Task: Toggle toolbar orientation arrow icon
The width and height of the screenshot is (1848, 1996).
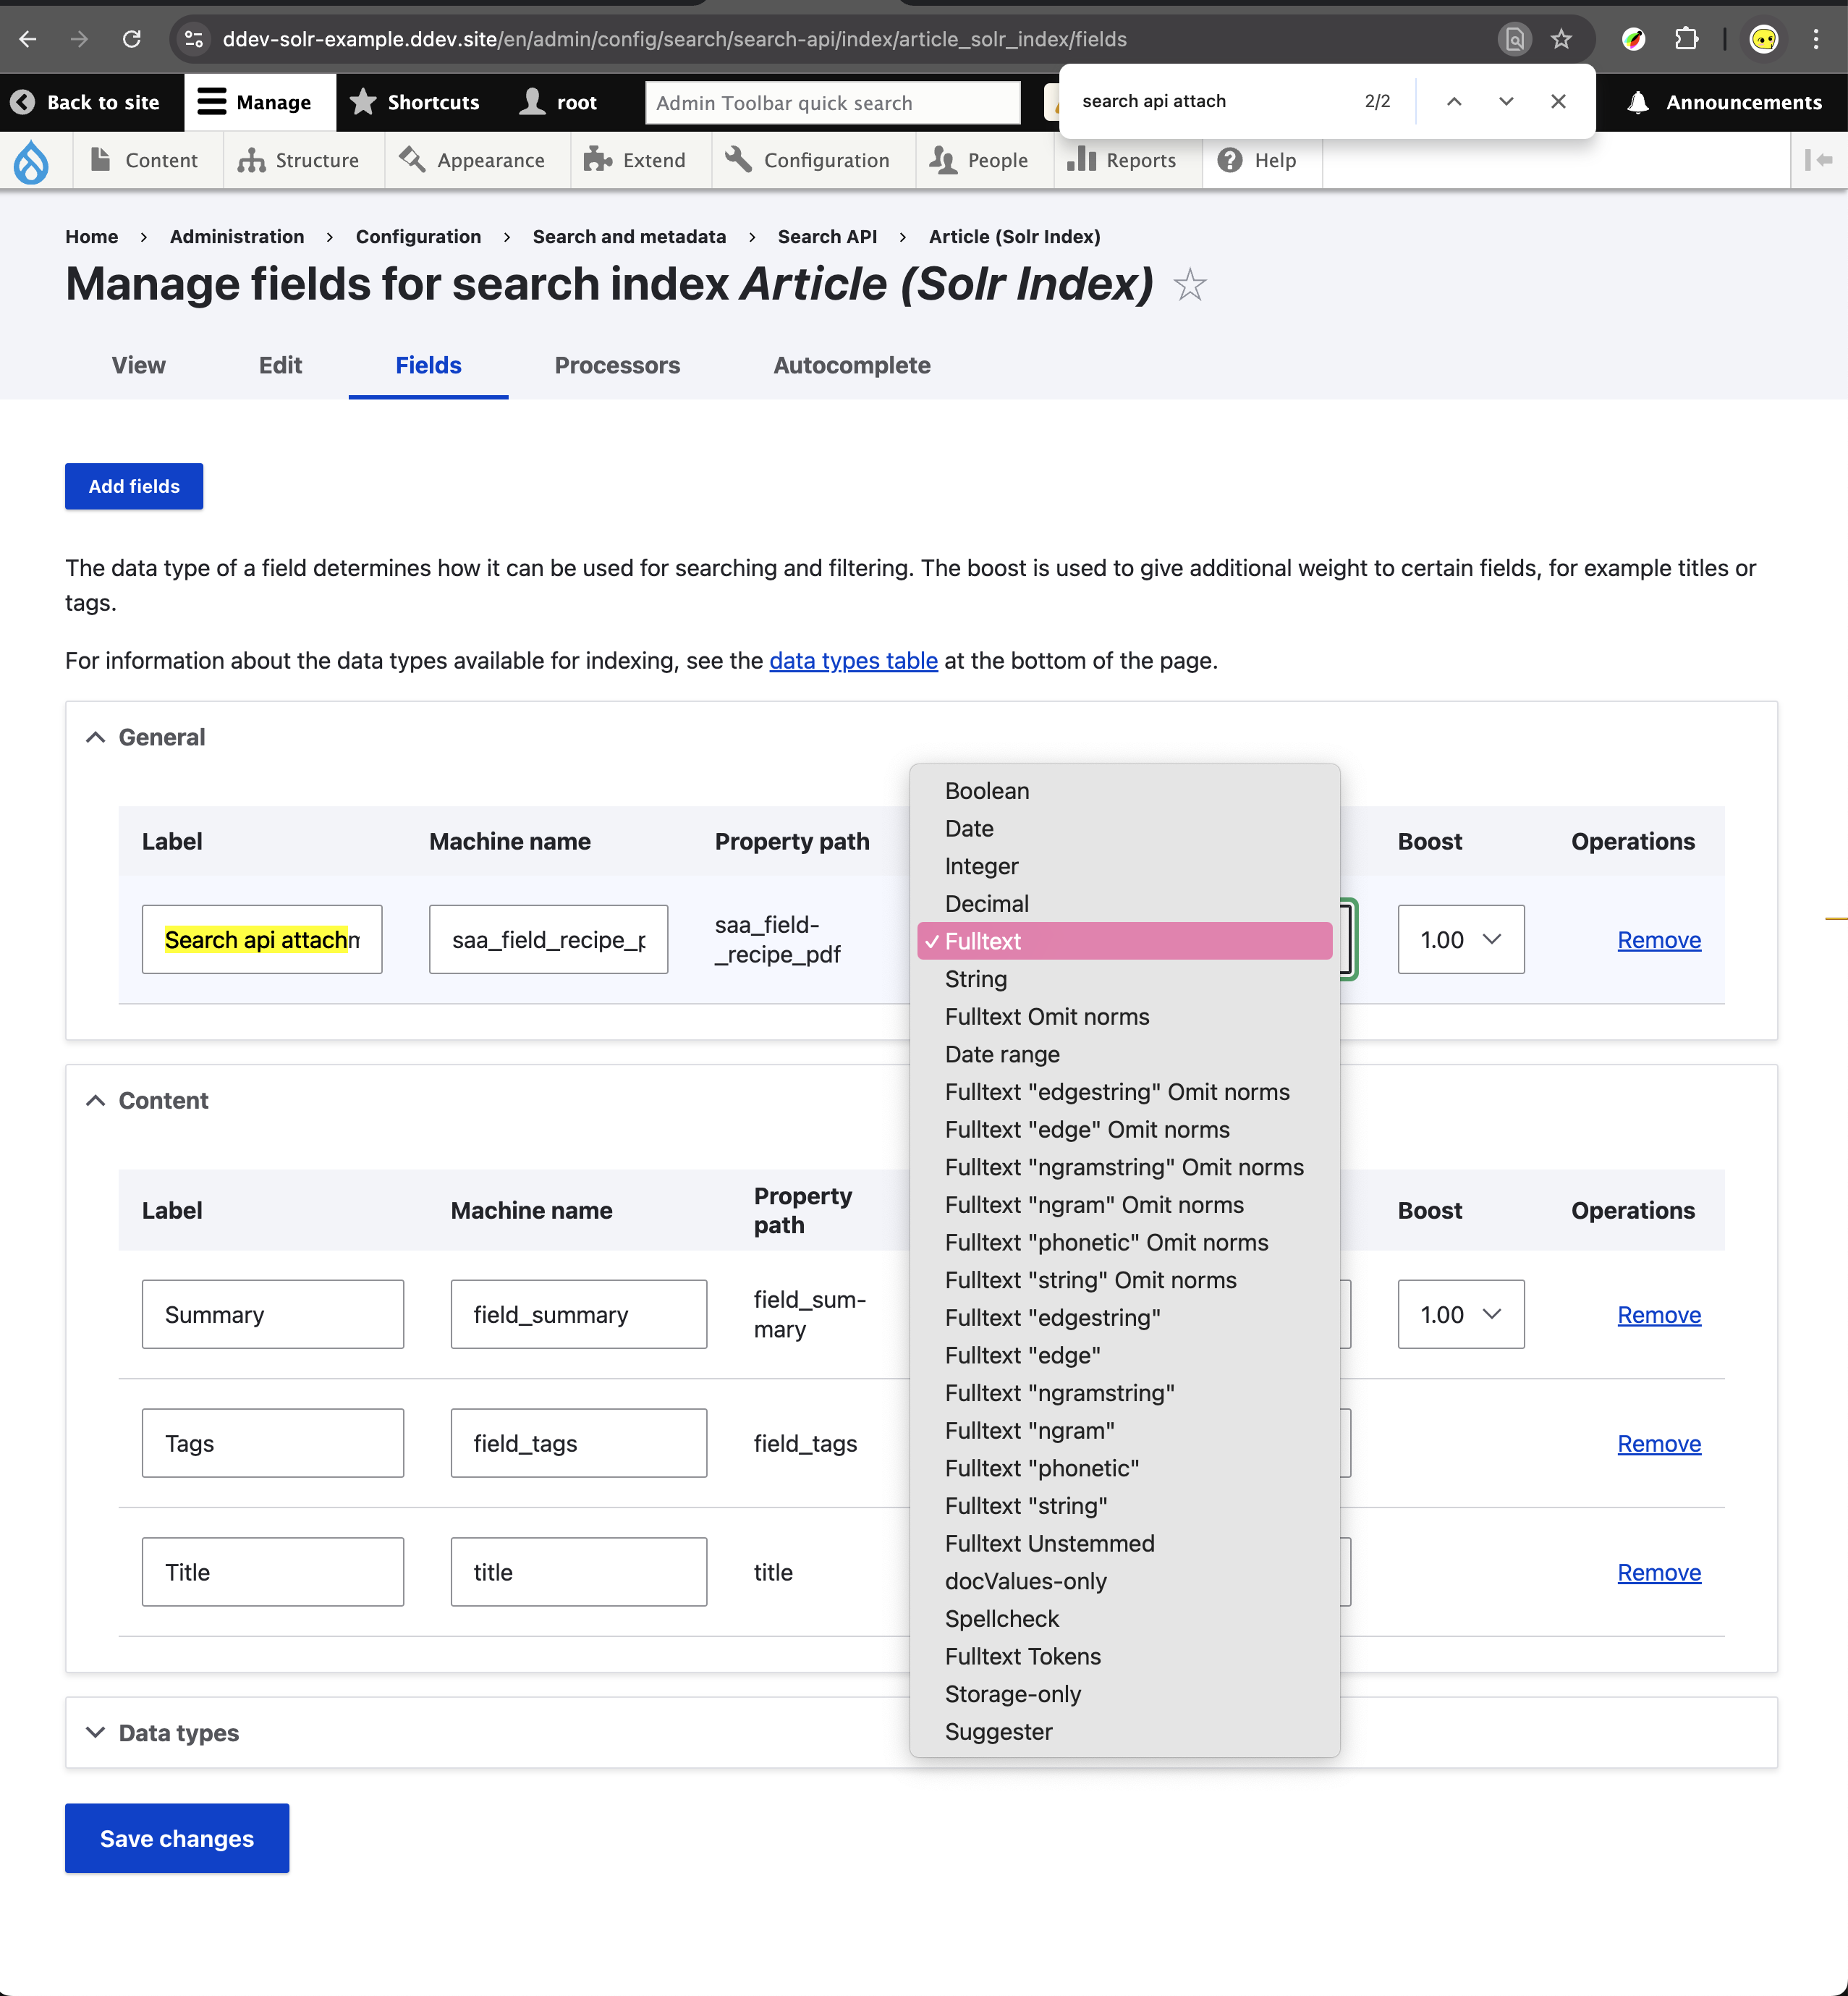Action: [1817, 160]
